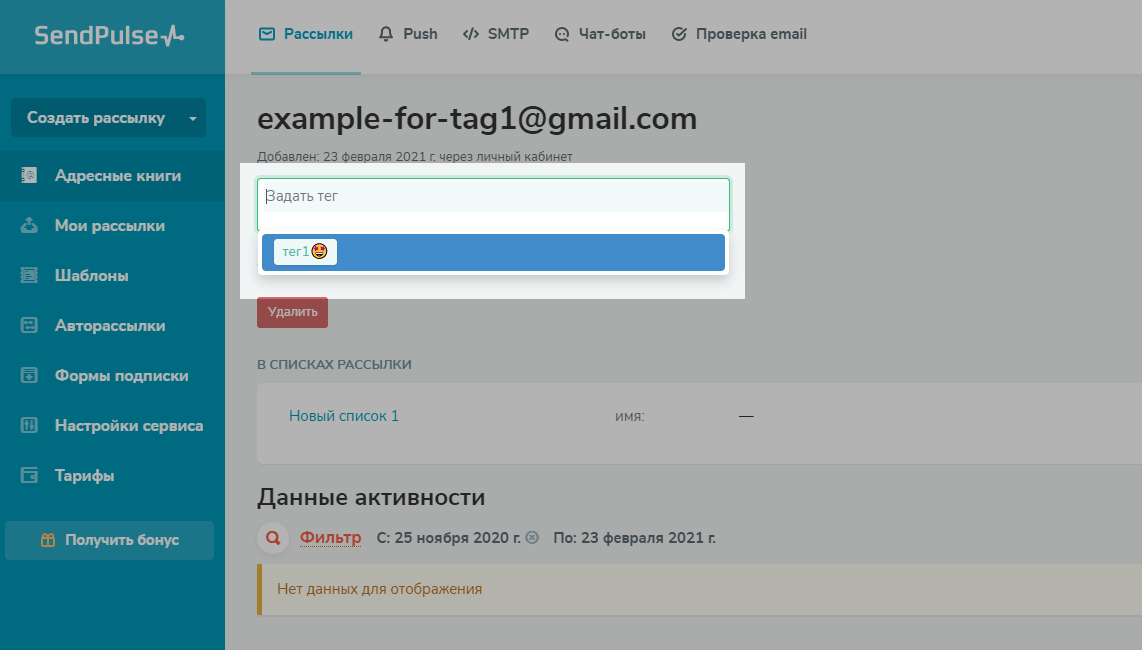Focus the Задать тег input field

493,196
